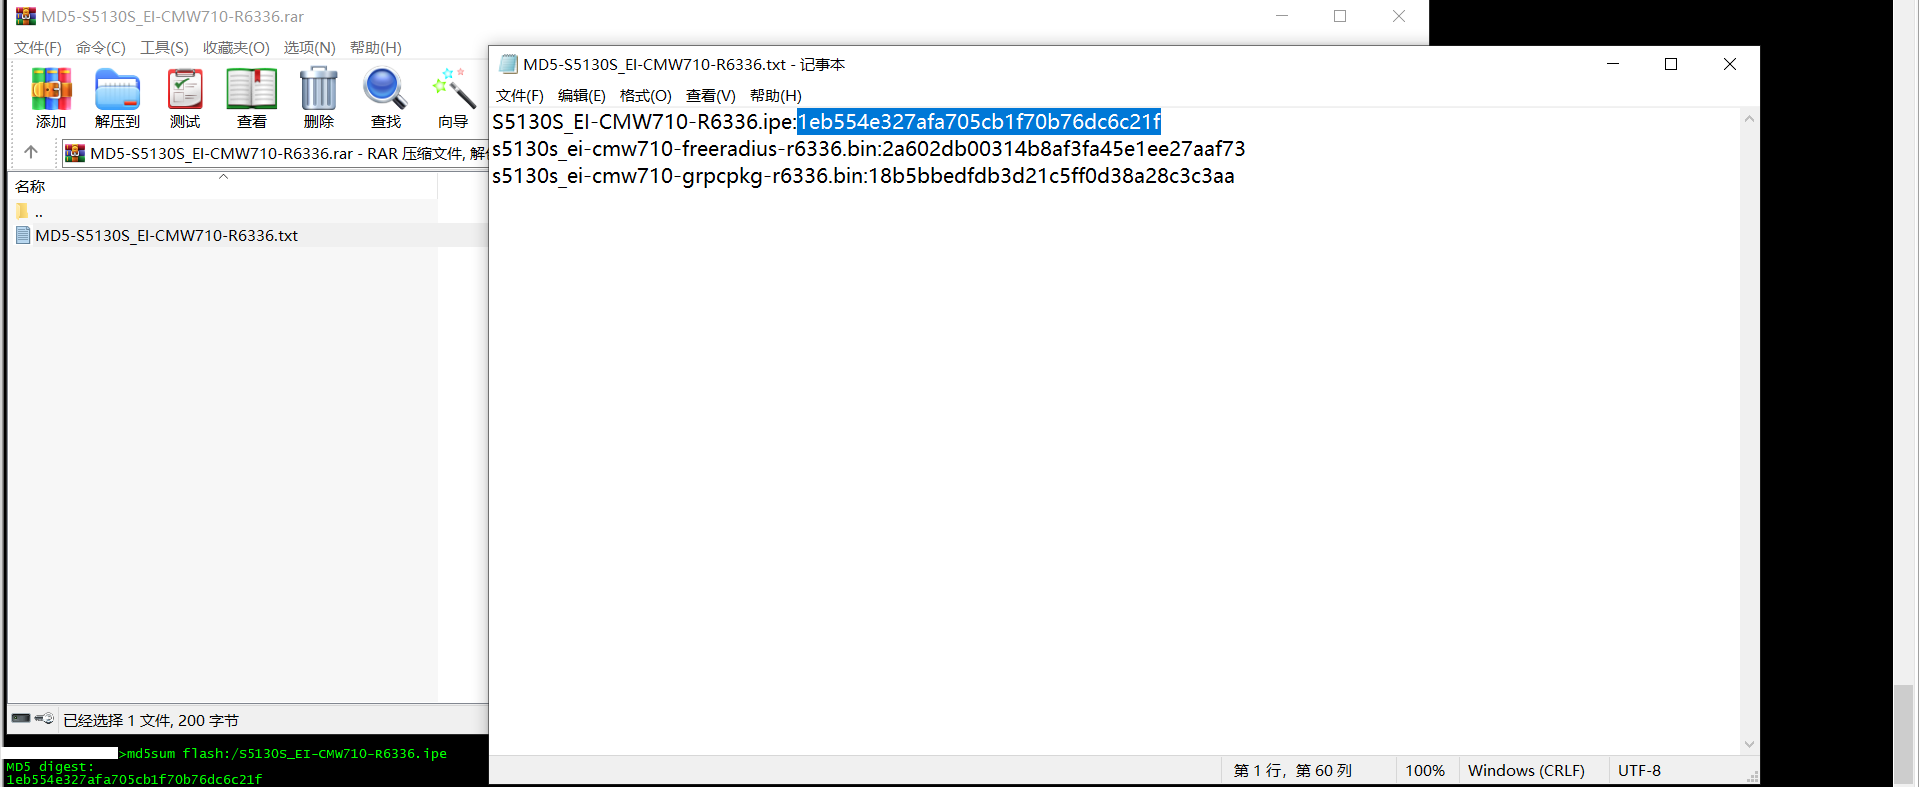
Task: Open WinRAR Commands (命令) menu
Action: pos(101,47)
